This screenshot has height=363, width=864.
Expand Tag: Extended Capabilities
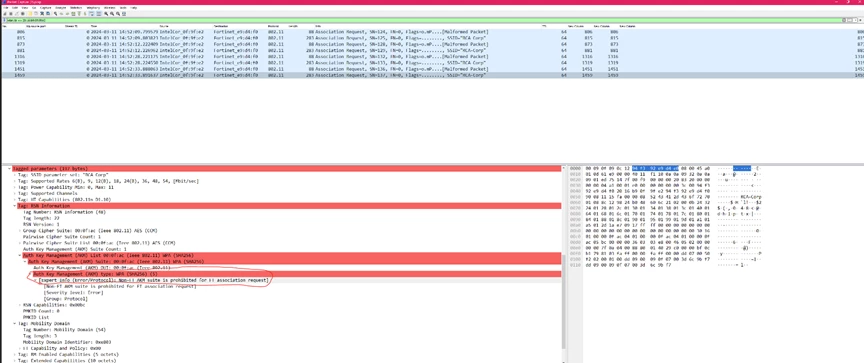tap(15, 360)
